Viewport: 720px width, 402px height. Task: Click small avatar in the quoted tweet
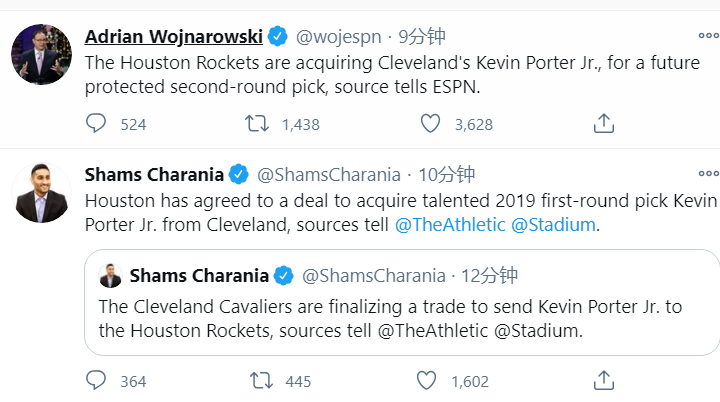pyautogui.click(x=111, y=276)
